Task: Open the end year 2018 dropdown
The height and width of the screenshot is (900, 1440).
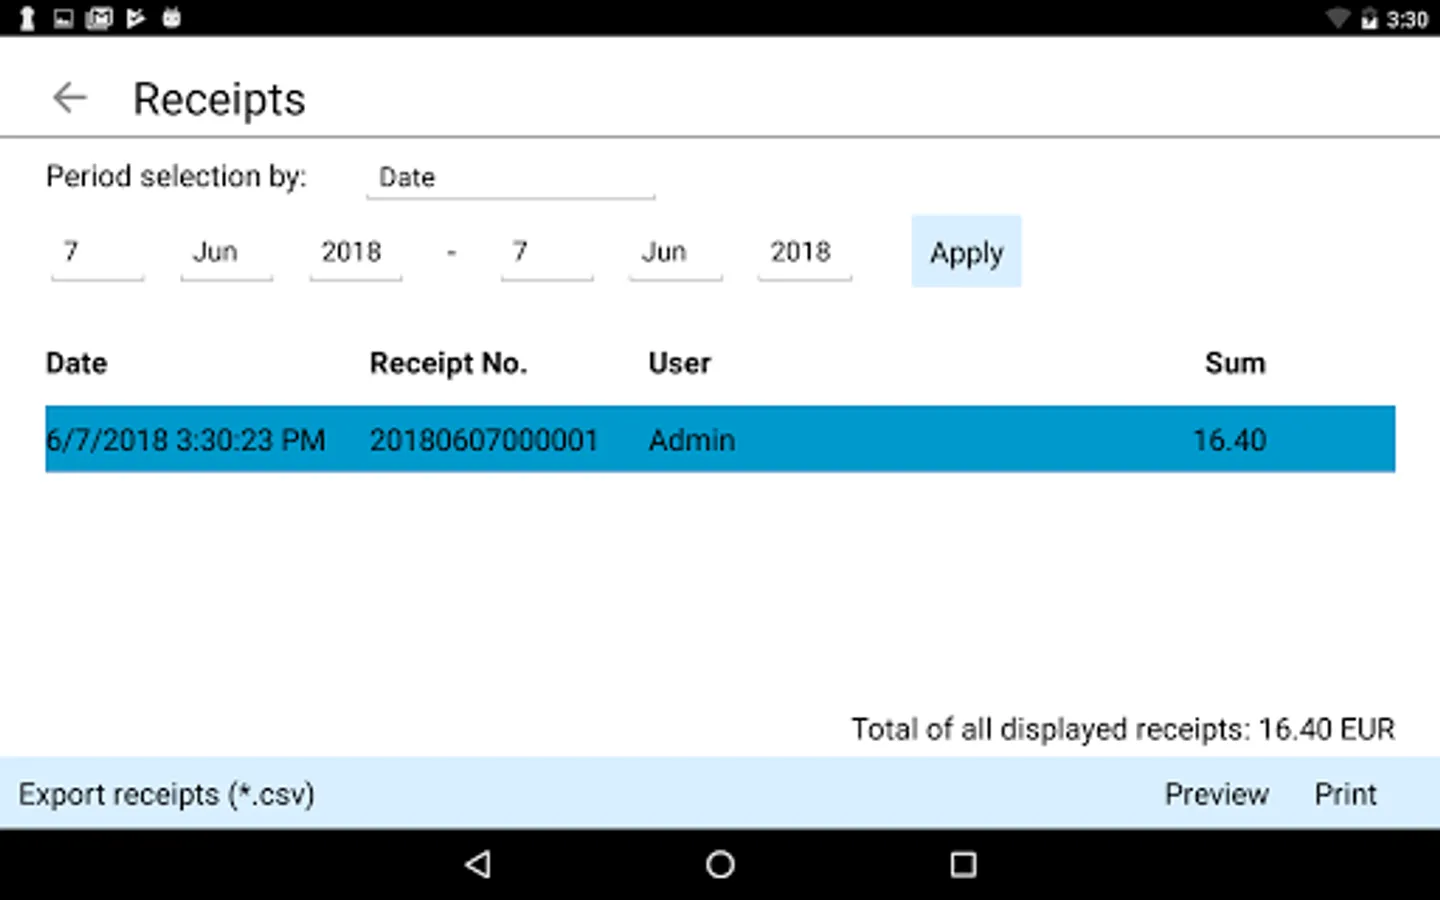Action: (x=804, y=252)
